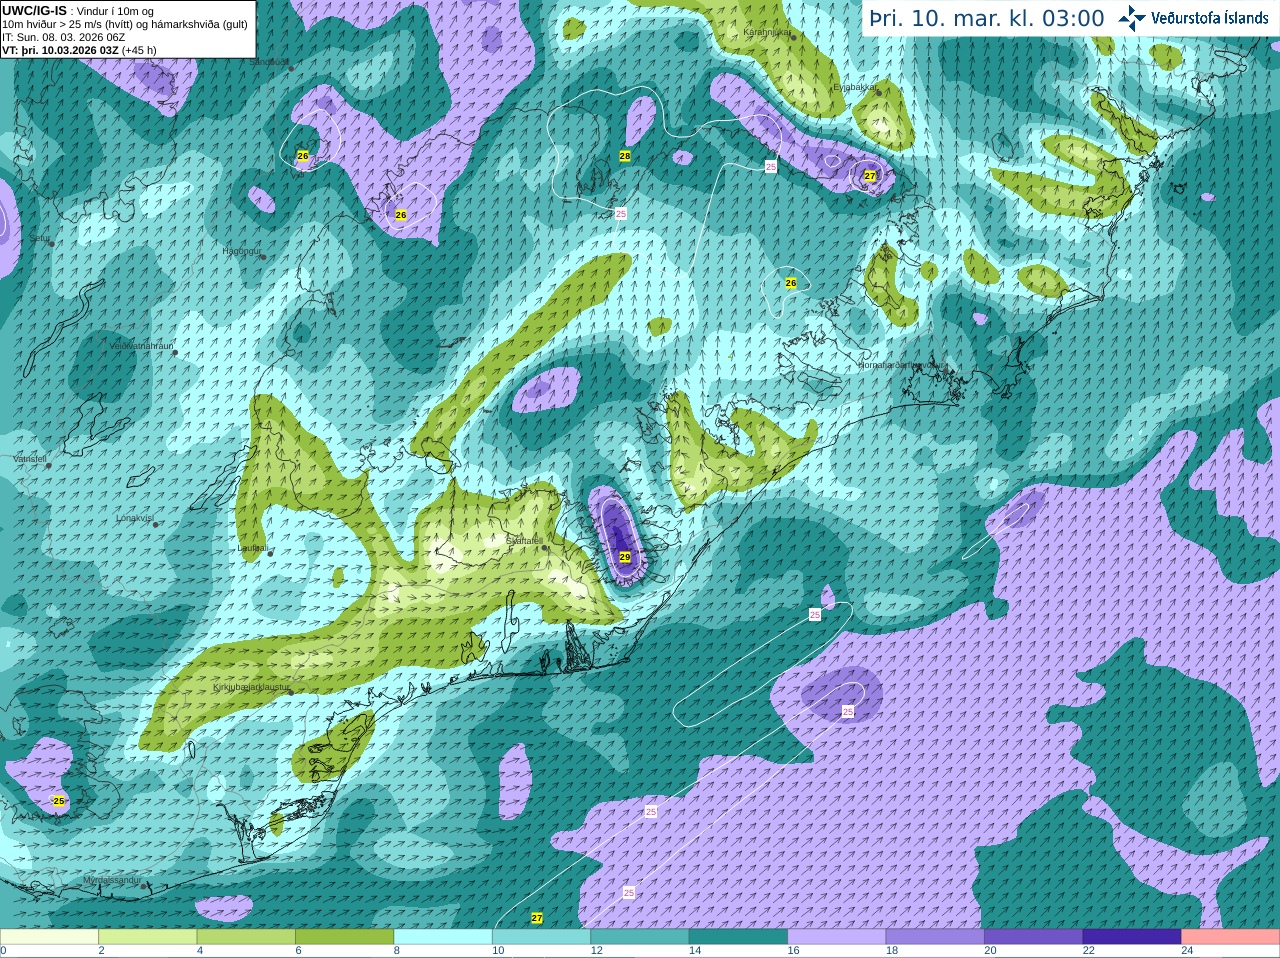Image resolution: width=1280 pixels, height=958 pixels.
Task: Select the pink above-24 m/s legend swatch
Action: [x=1231, y=937]
